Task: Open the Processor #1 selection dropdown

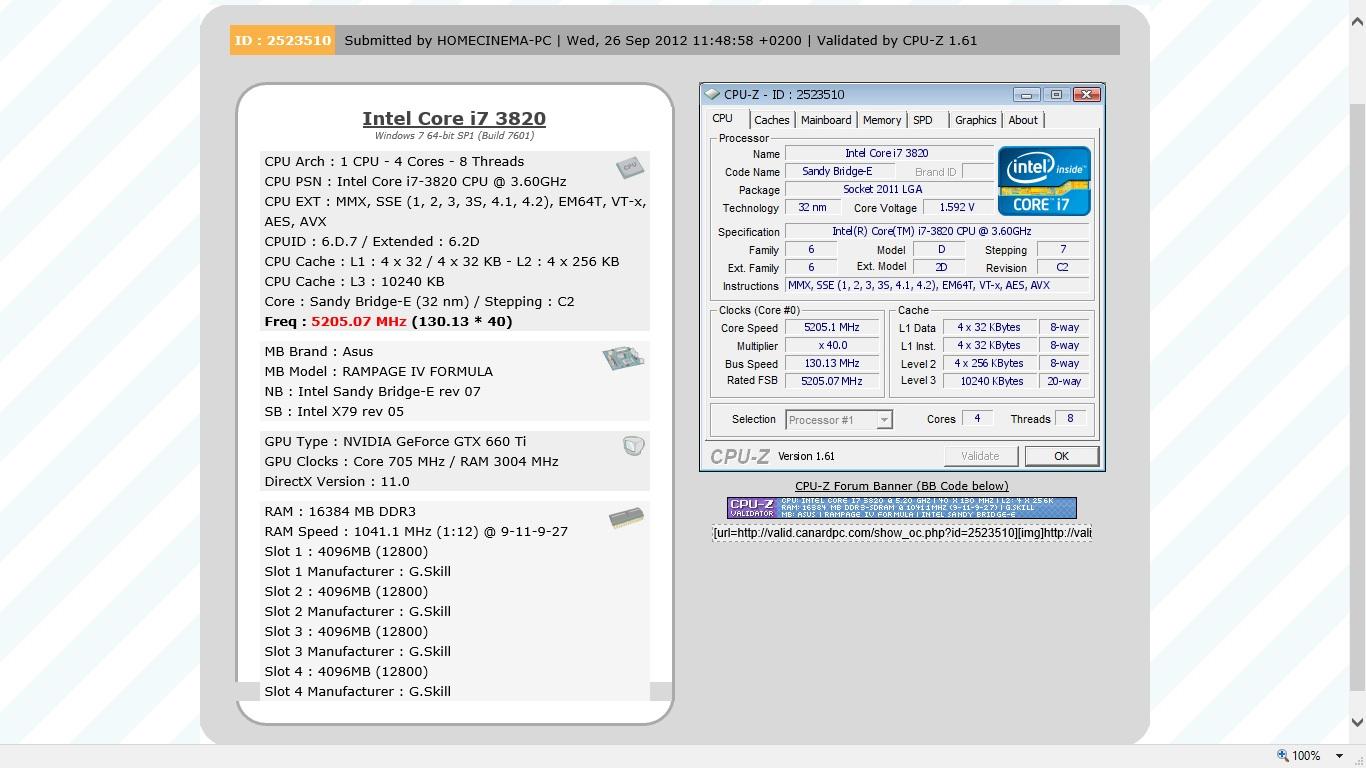Action: click(x=884, y=420)
